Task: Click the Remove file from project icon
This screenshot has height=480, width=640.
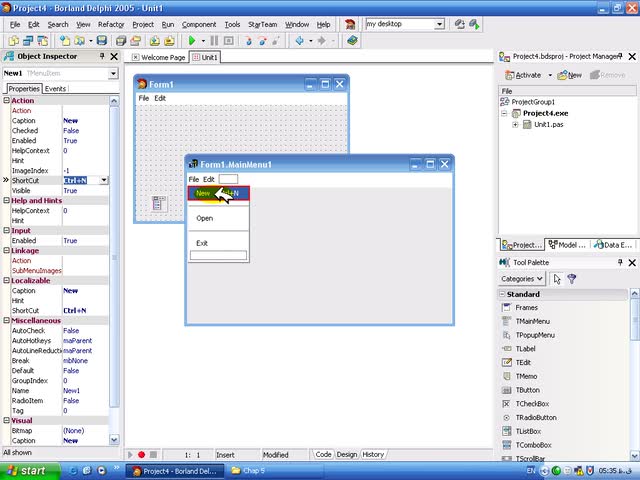Action: pyautogui.click(x=169, y=41)
